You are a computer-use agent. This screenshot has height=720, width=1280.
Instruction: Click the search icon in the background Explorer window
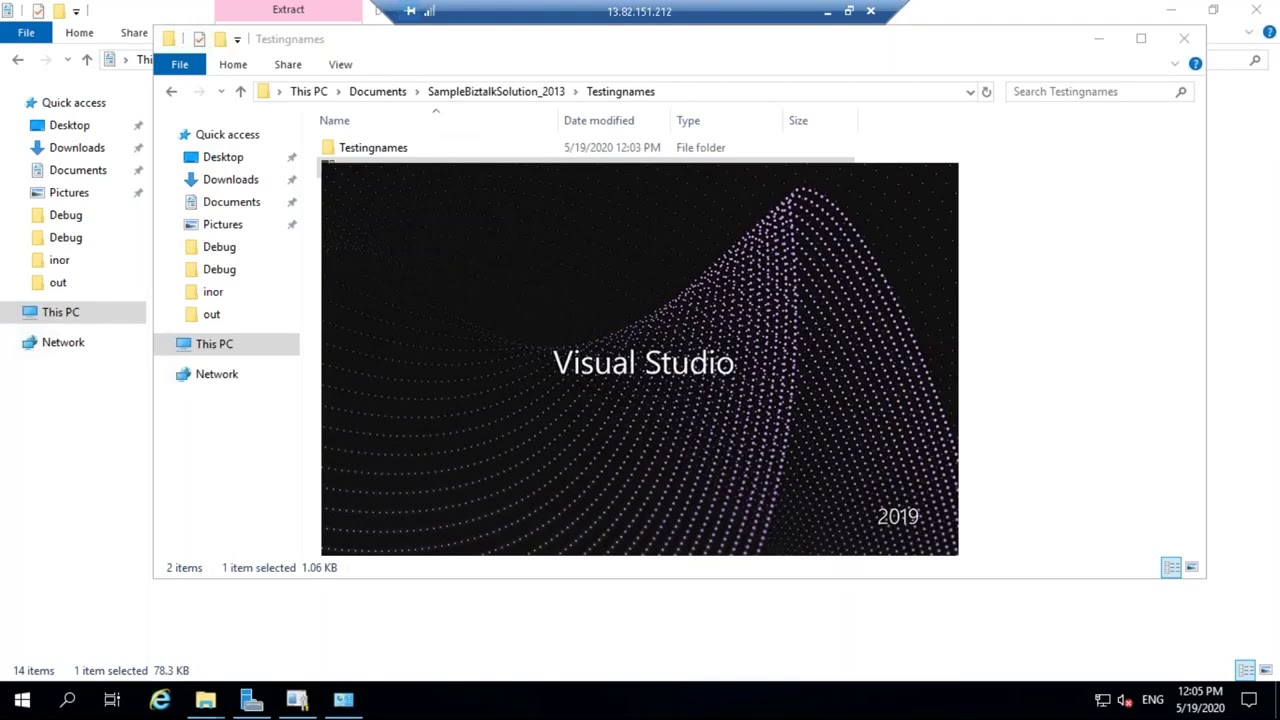[1255, 60]
